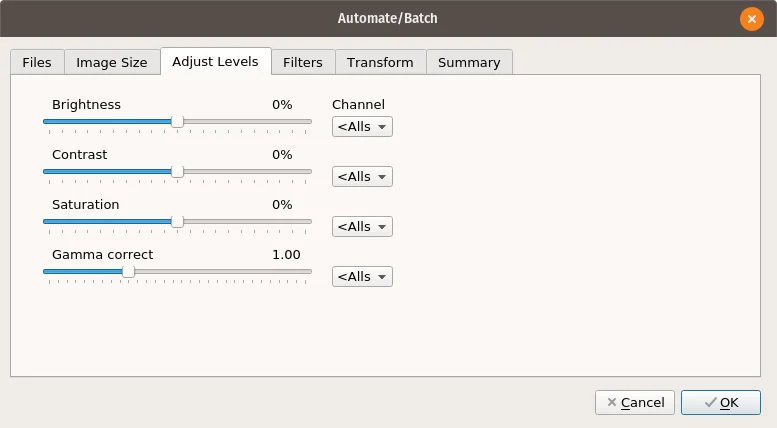Confirm with the OK button
This screenshot has width=777, height=428.
721,403
